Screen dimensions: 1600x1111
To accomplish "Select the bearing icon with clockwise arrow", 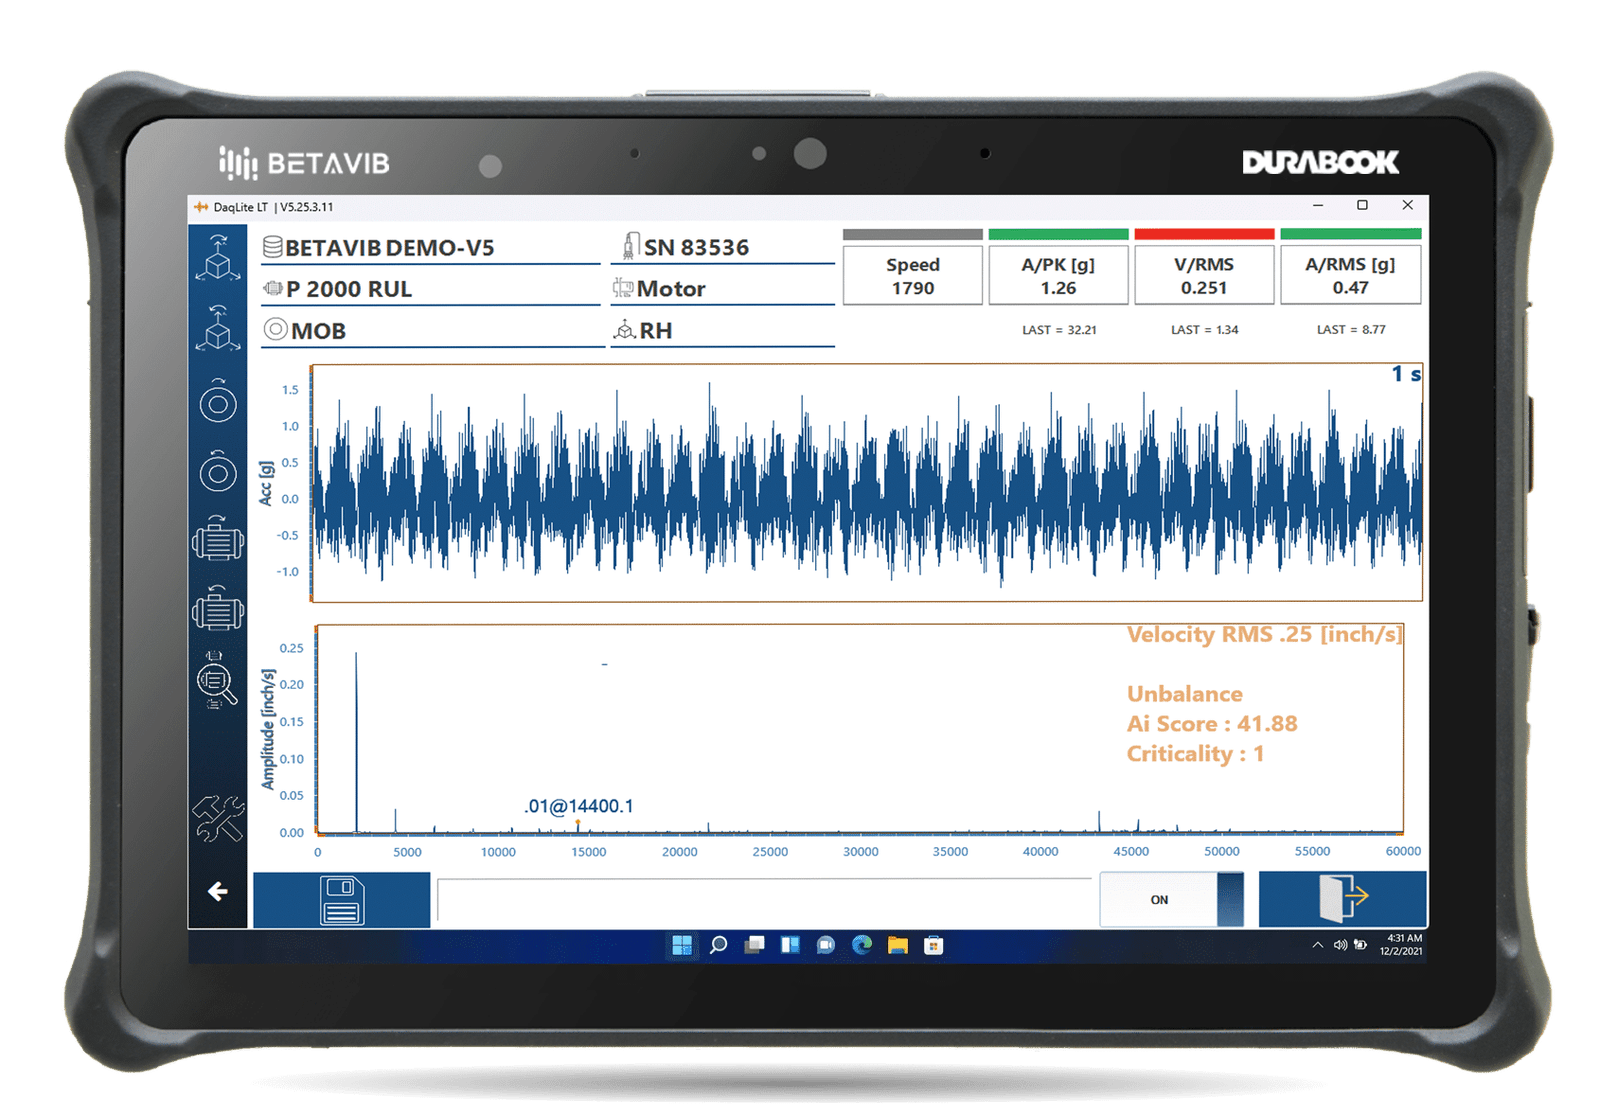I will click(218, 400).
